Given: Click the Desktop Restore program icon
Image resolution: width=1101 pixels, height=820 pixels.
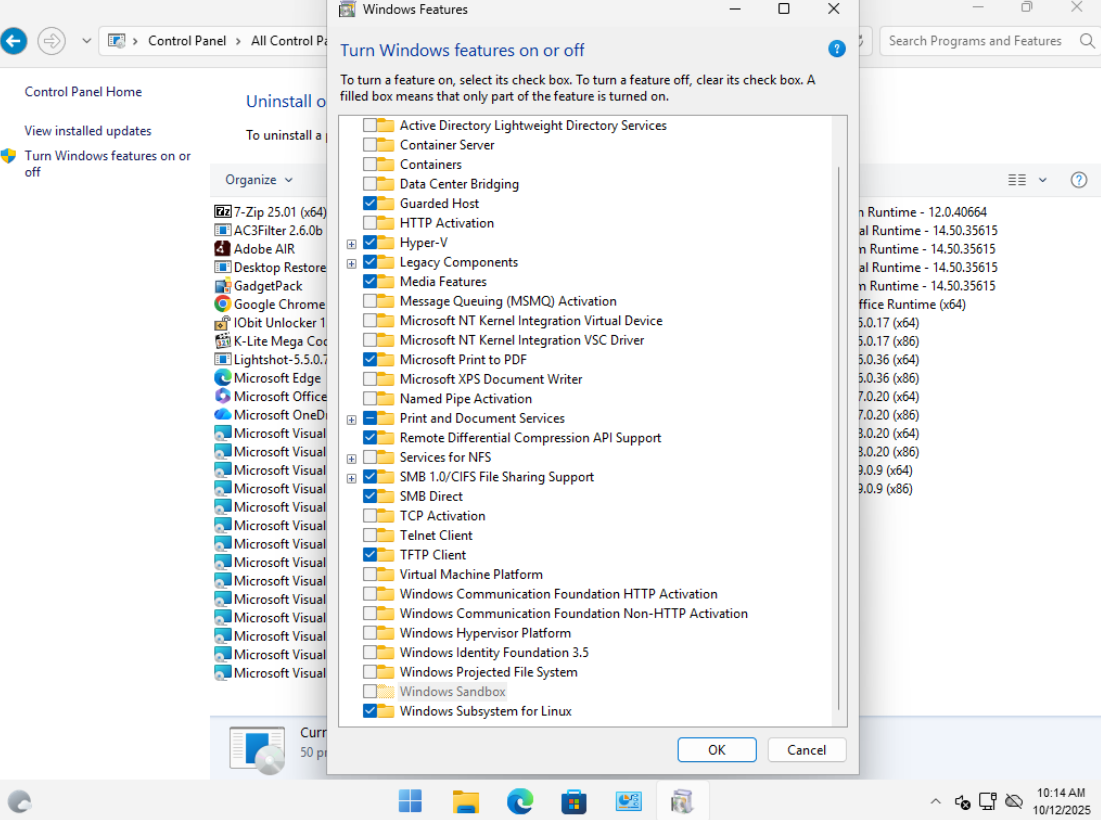Looking at the screenshot, I should click(x=223, y=267).
